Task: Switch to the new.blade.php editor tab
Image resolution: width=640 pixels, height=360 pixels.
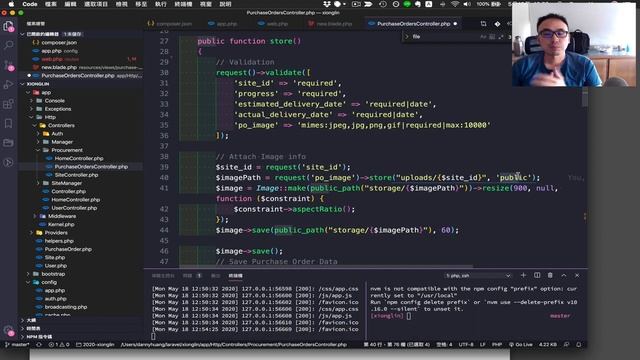Action: [x=330, y=24]
